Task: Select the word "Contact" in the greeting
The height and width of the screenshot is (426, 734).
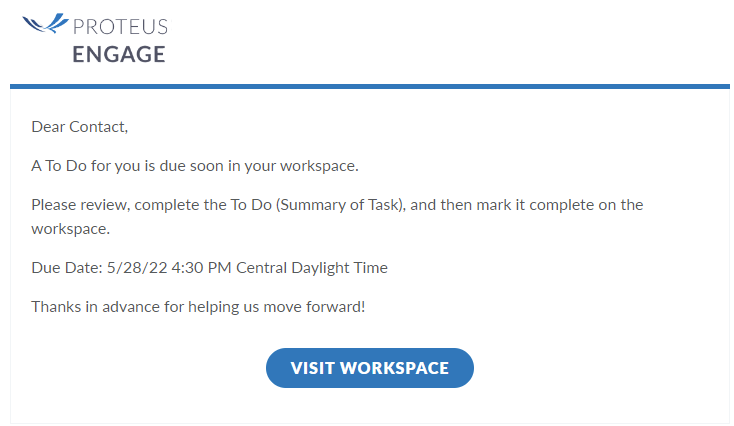Action: coord(96,127)
